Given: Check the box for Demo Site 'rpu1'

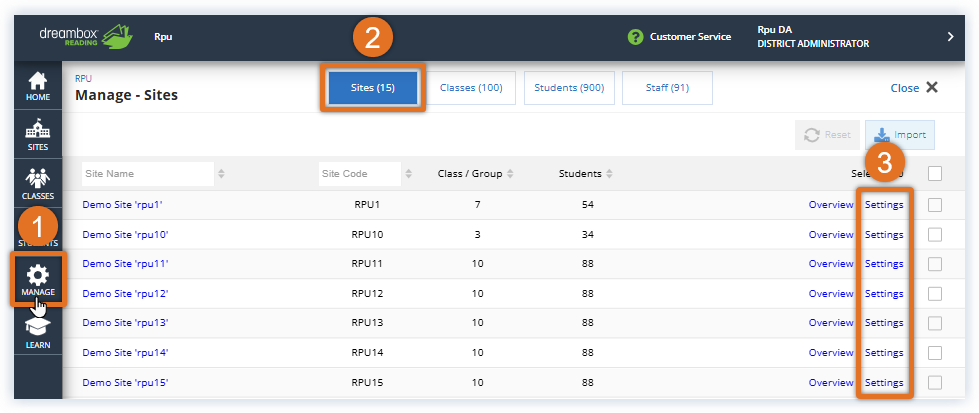Looking at the screenshot, I should pos(935,205).
